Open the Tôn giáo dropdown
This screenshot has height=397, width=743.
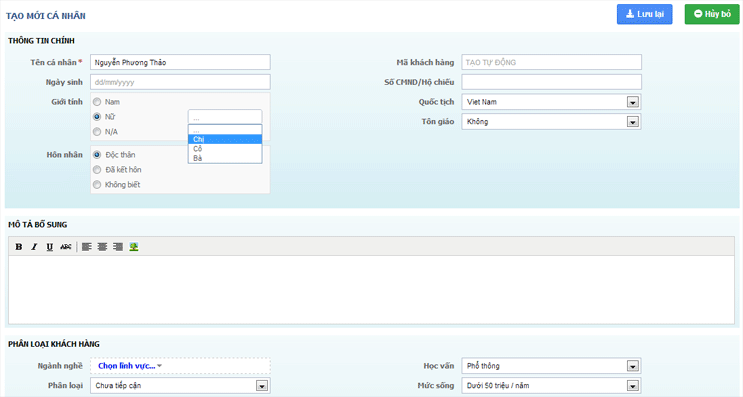552,122
